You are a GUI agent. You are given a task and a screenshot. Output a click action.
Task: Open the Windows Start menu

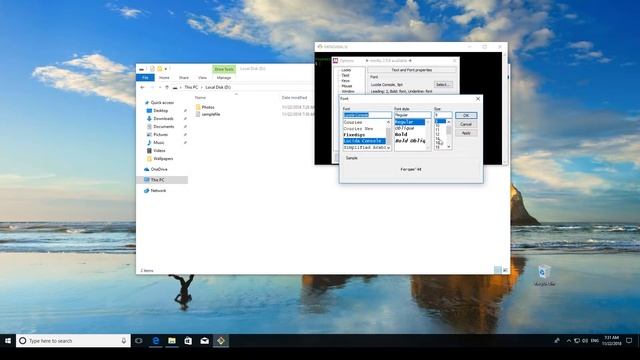[8, 340]
